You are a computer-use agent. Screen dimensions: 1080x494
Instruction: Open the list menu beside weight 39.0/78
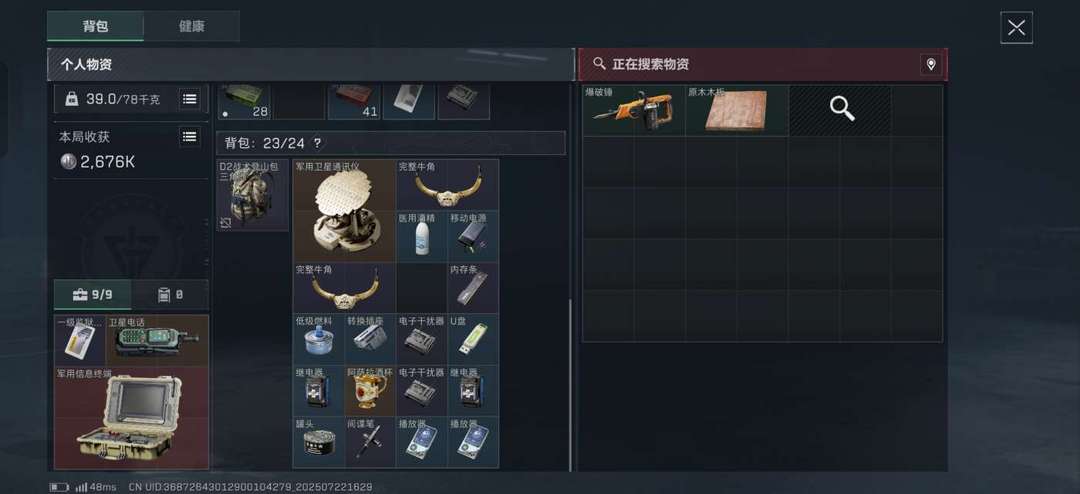pyautogui.click(x=189, y=99)
